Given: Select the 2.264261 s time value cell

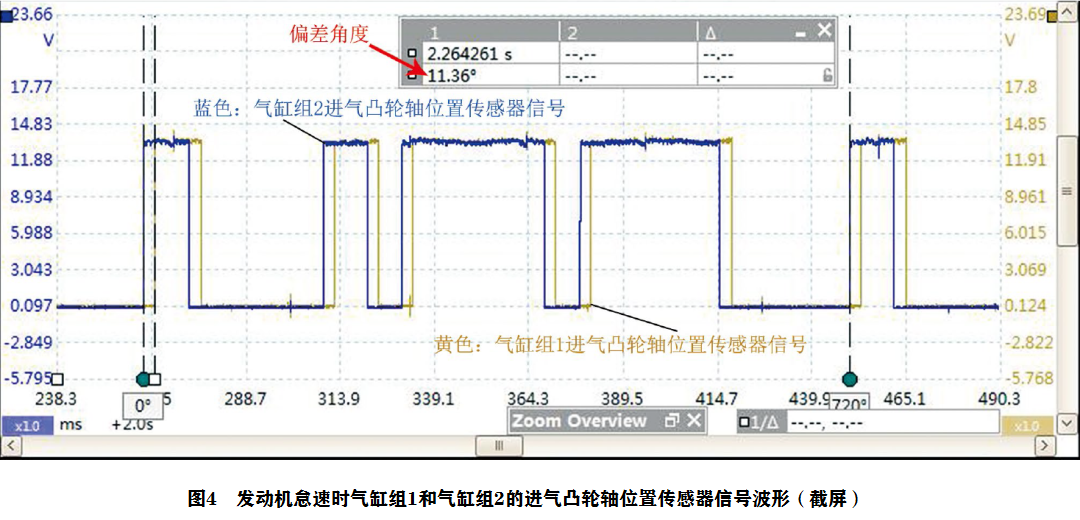Looking at the screenshot, I should point(492,54).
